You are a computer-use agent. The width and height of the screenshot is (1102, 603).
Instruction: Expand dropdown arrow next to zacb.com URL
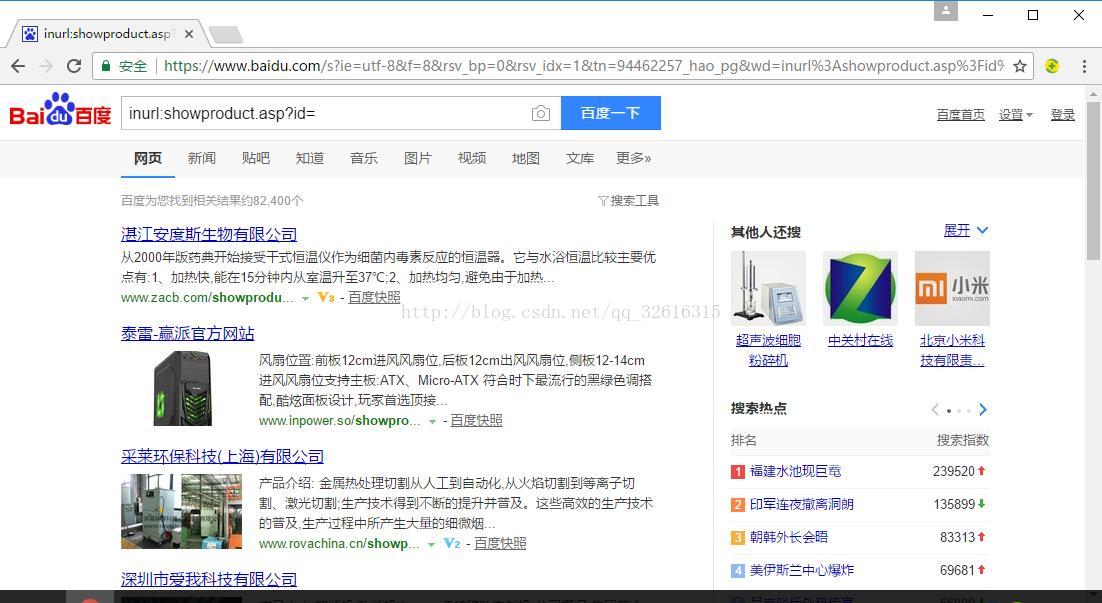(x=306, y=298)
